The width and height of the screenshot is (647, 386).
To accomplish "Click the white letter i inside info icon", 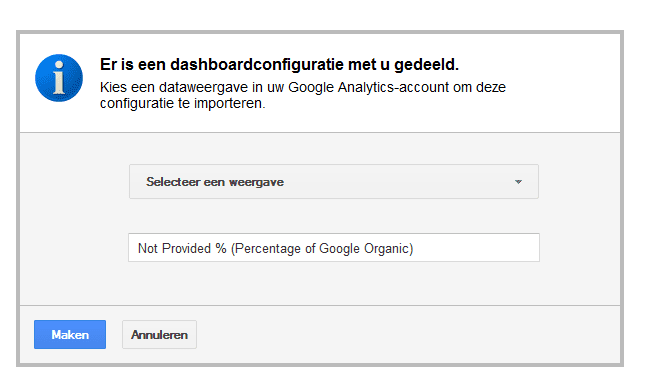I will [59, 78].
